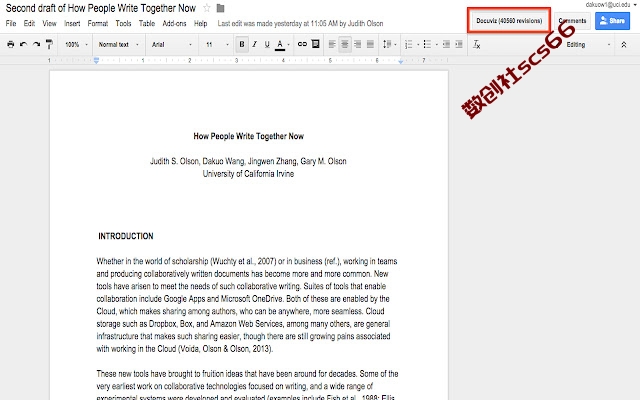Create a numbered list
The height and width of the screenshot is (400, 640).
point(409,44)
